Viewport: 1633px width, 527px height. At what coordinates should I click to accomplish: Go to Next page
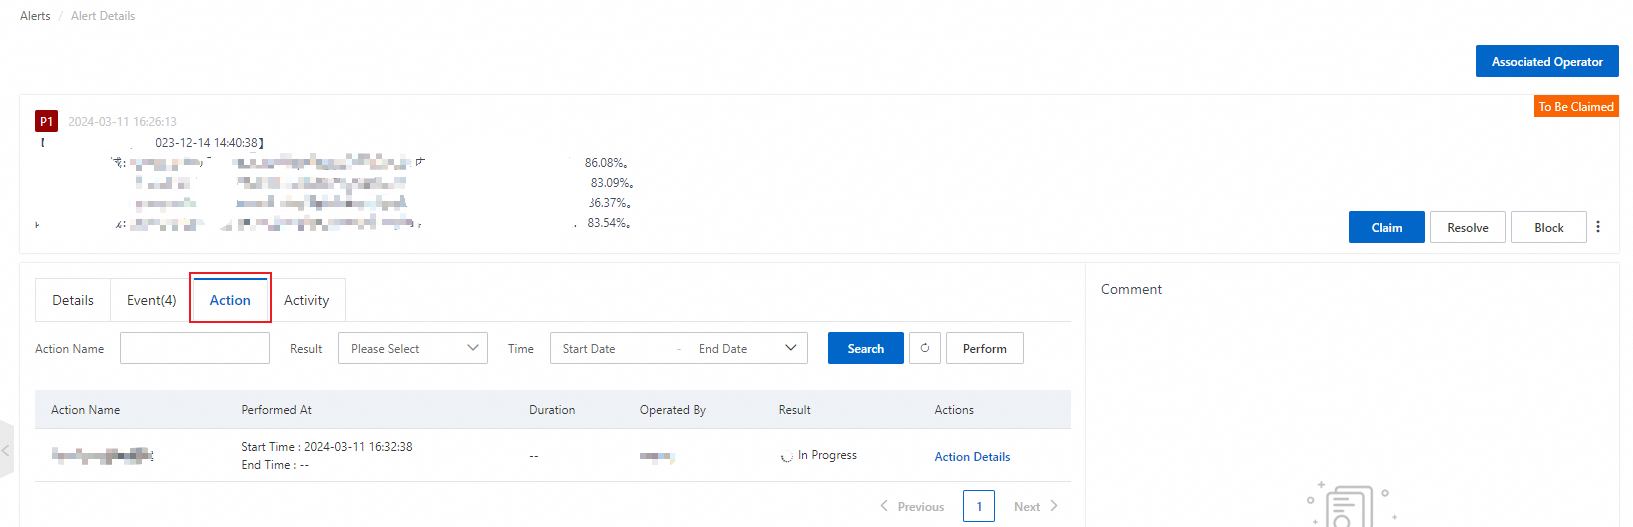1036,506
